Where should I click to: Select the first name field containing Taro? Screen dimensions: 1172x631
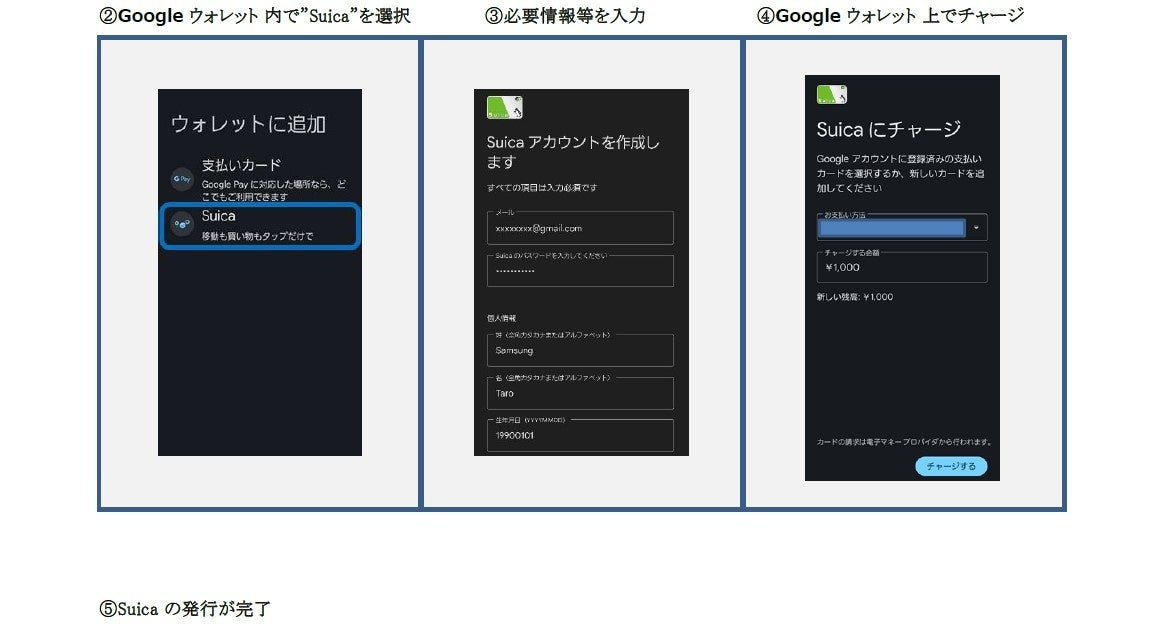click(580, 393)
